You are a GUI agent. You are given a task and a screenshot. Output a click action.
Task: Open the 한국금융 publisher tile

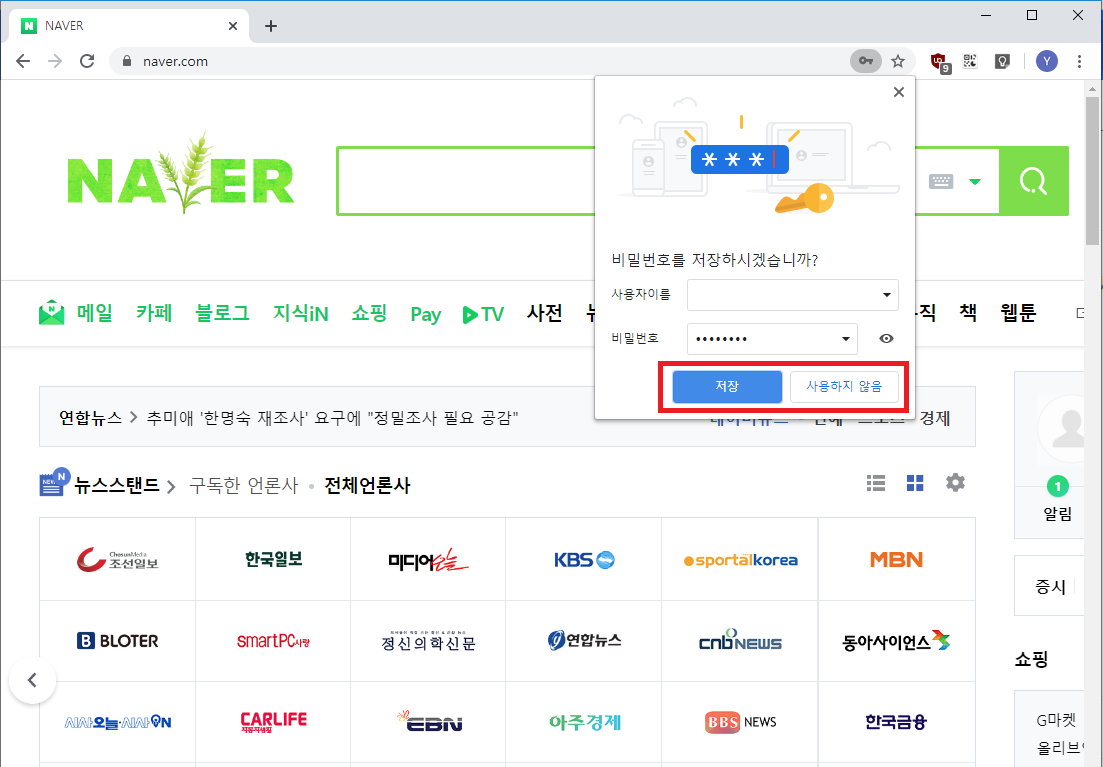[x=896, y=722]
